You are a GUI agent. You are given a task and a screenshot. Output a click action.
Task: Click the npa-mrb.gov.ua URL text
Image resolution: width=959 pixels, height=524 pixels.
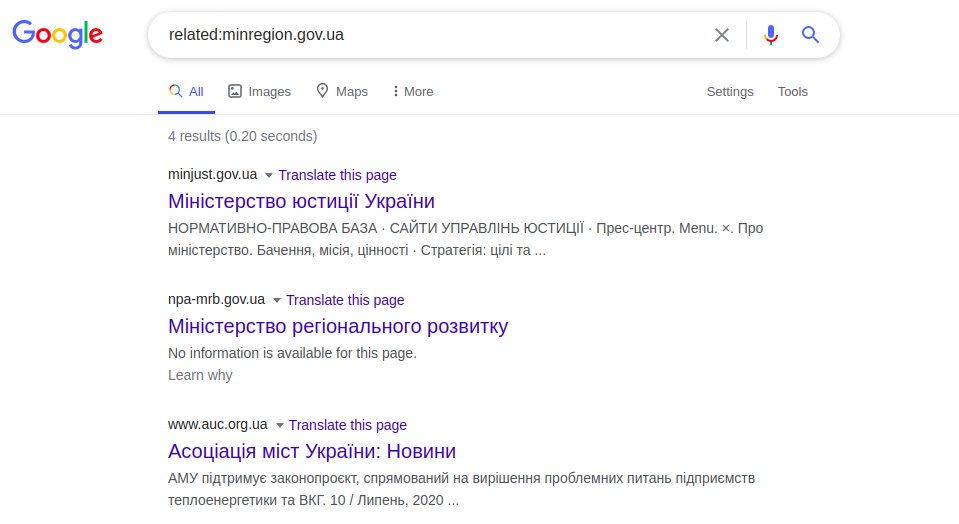tap(217, 300)
